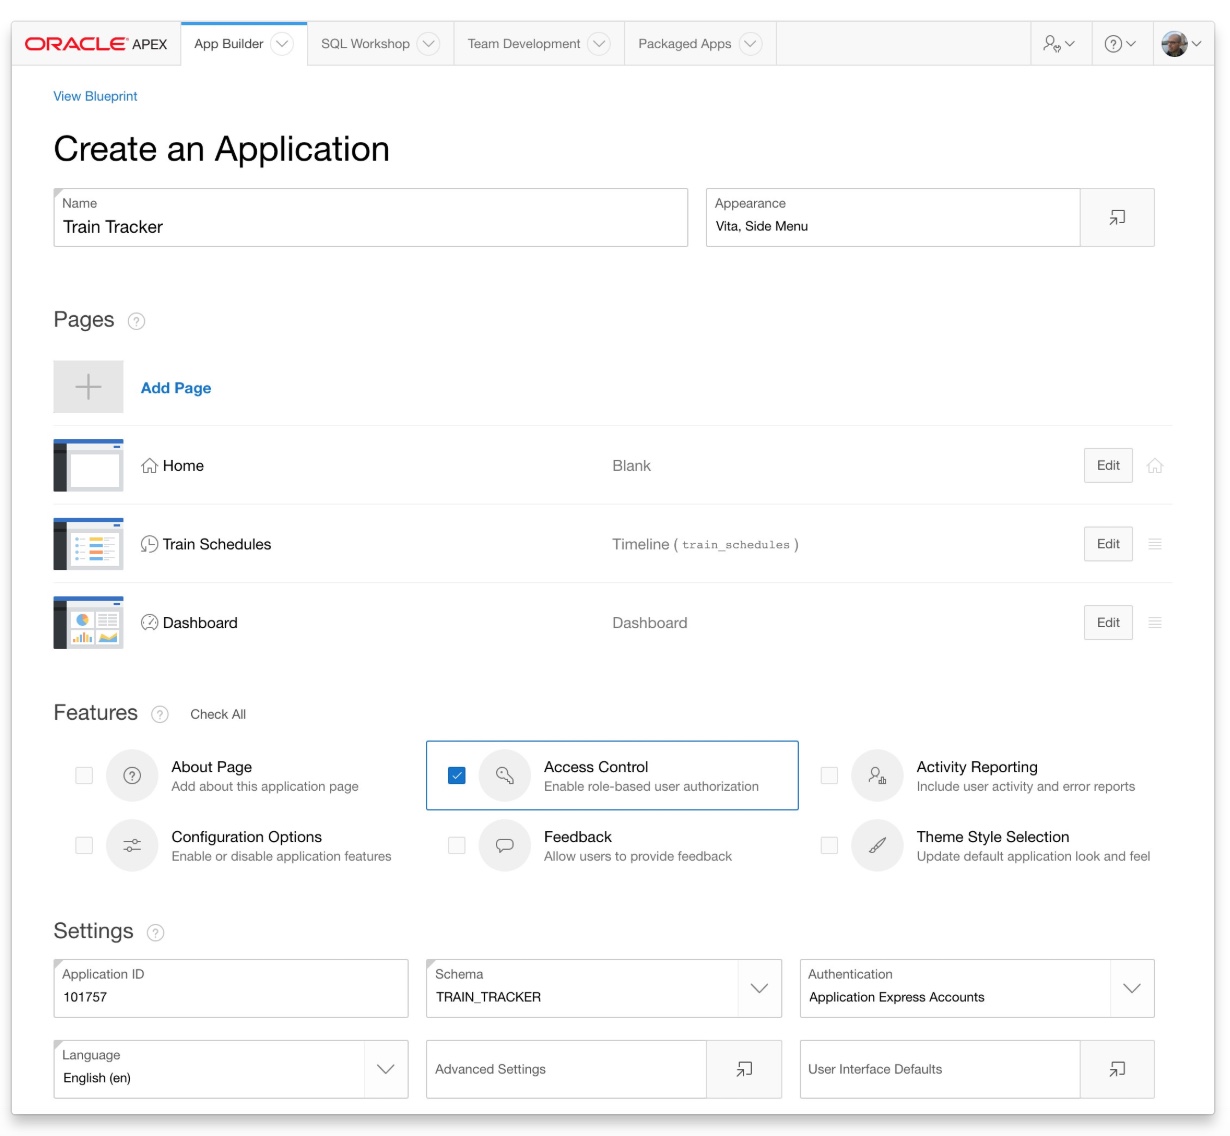The image size is (1230, 1136).
Task: Click into the application Name field
Action: tap(370, 227)
